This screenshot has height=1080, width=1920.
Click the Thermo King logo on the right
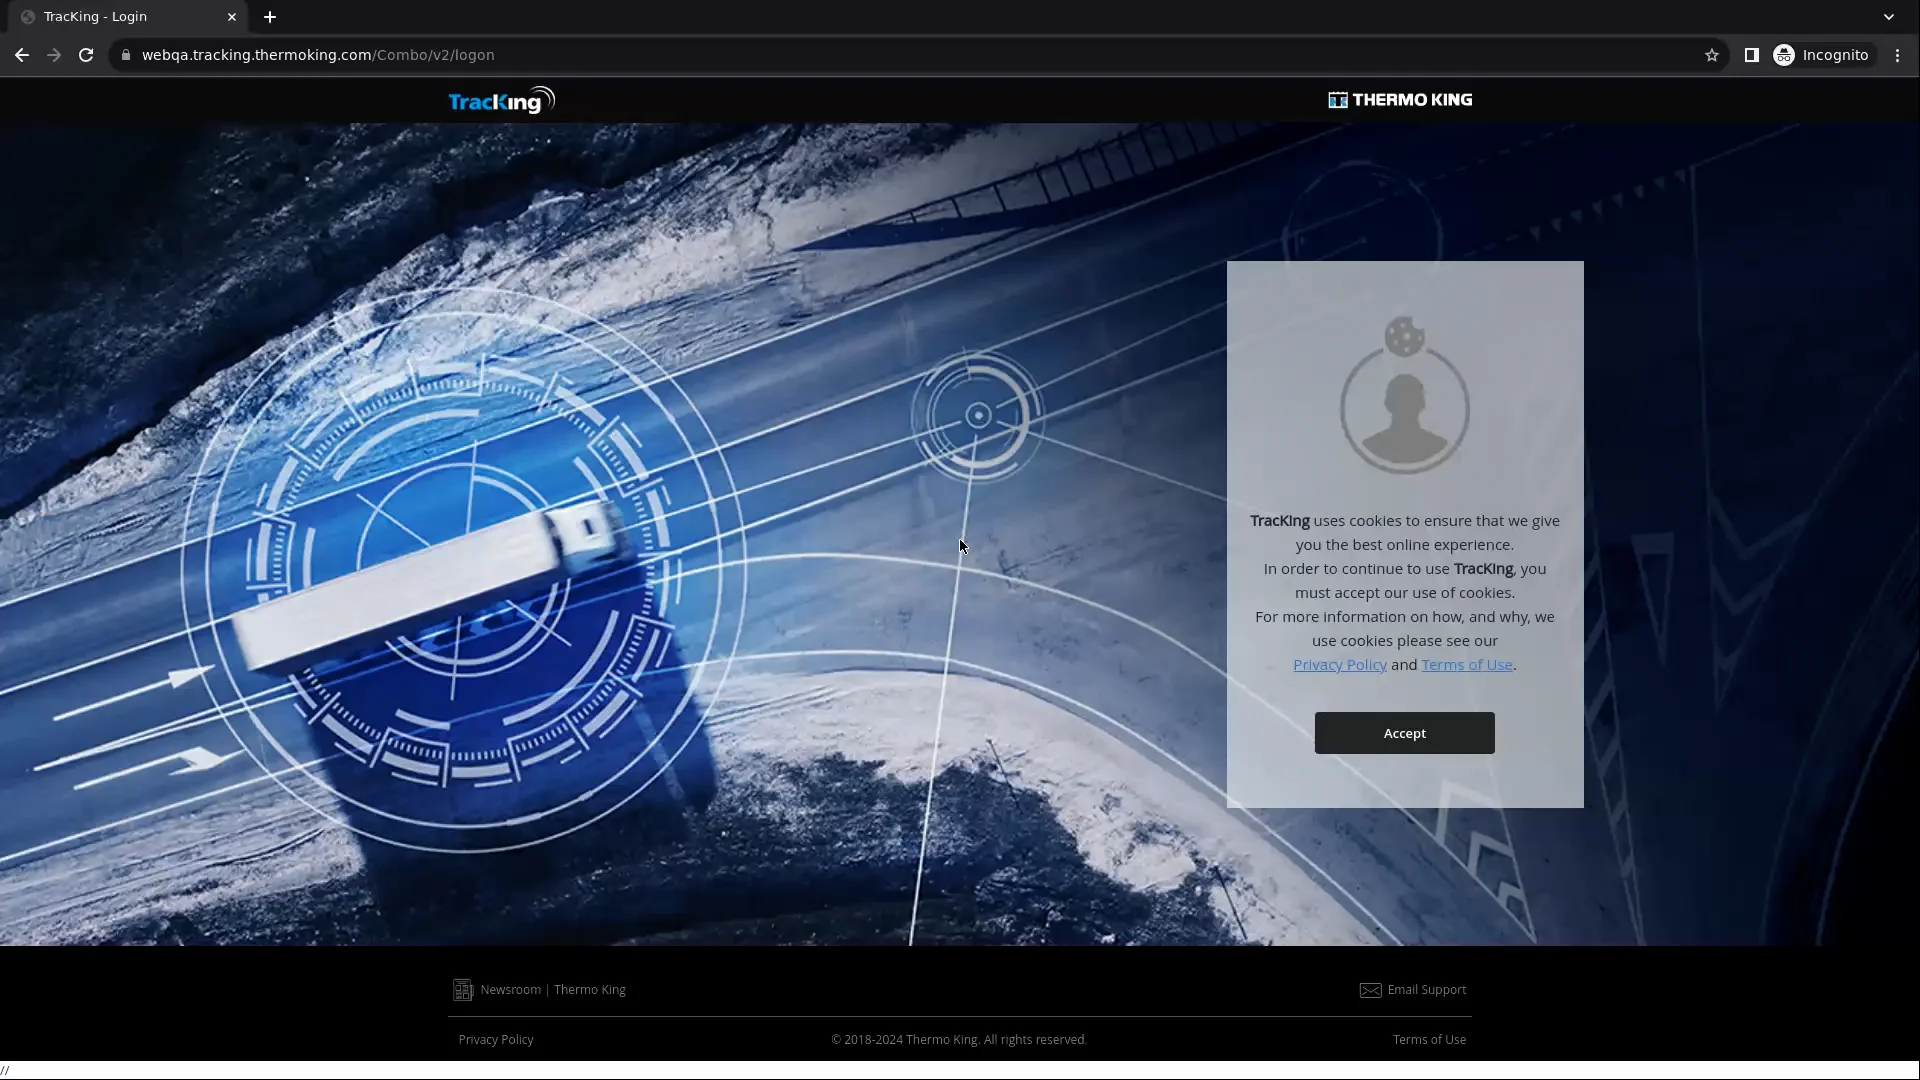pyautogui.click(x=1399, y=99)
